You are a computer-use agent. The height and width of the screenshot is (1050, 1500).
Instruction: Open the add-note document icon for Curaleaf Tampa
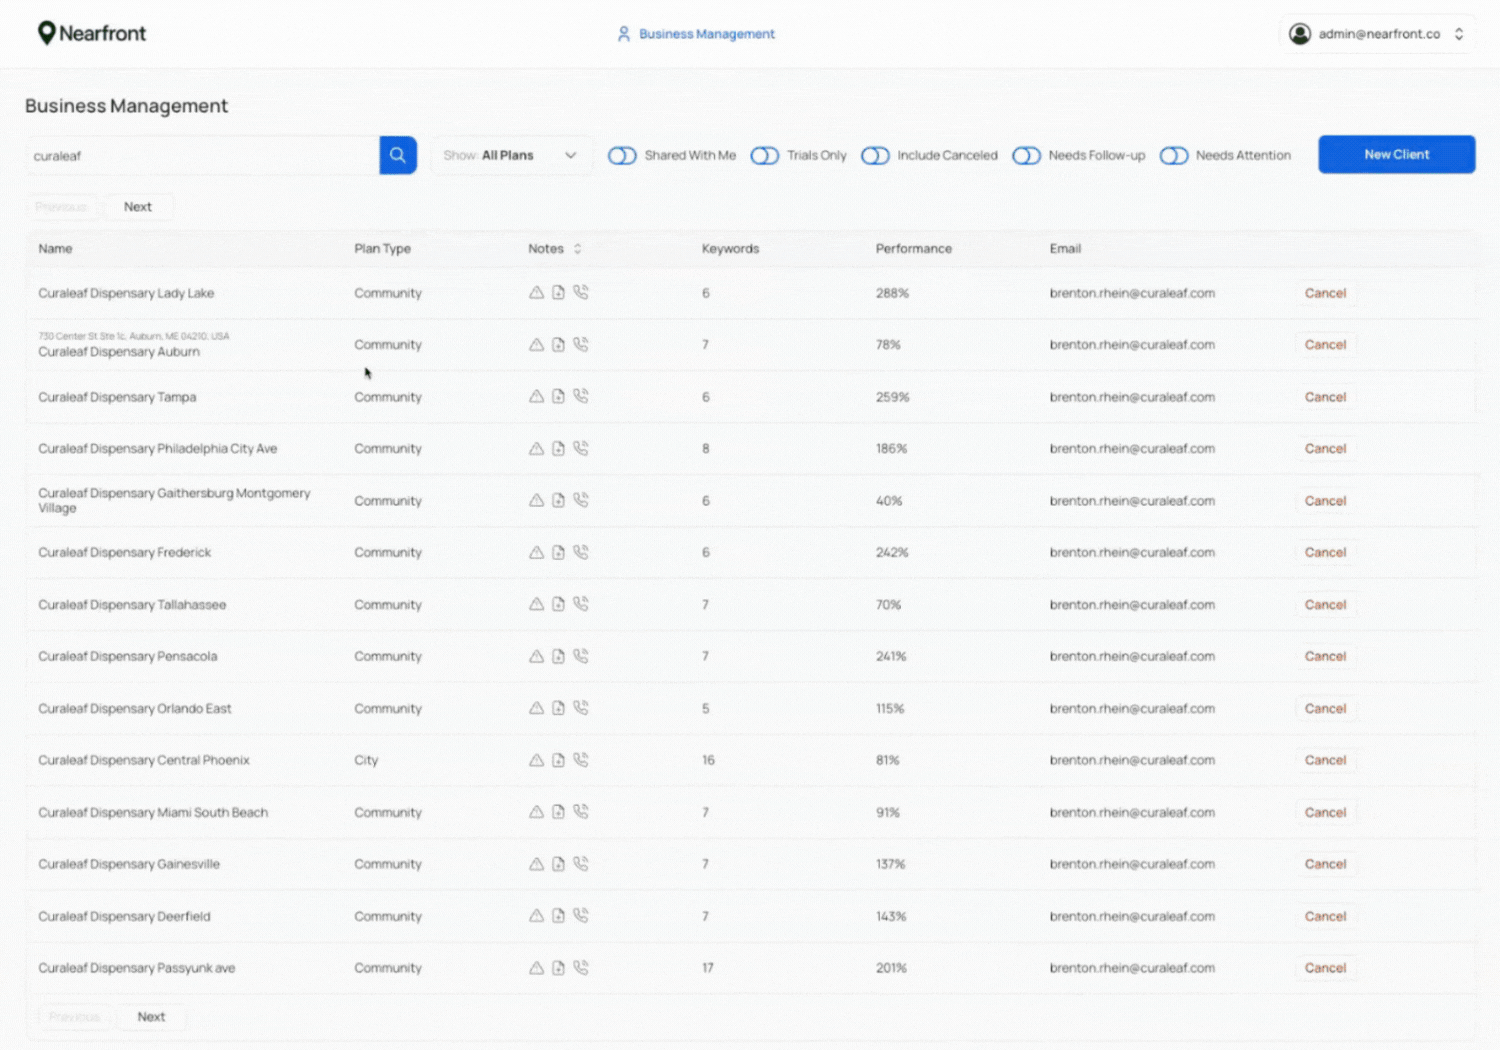point(558,396)
